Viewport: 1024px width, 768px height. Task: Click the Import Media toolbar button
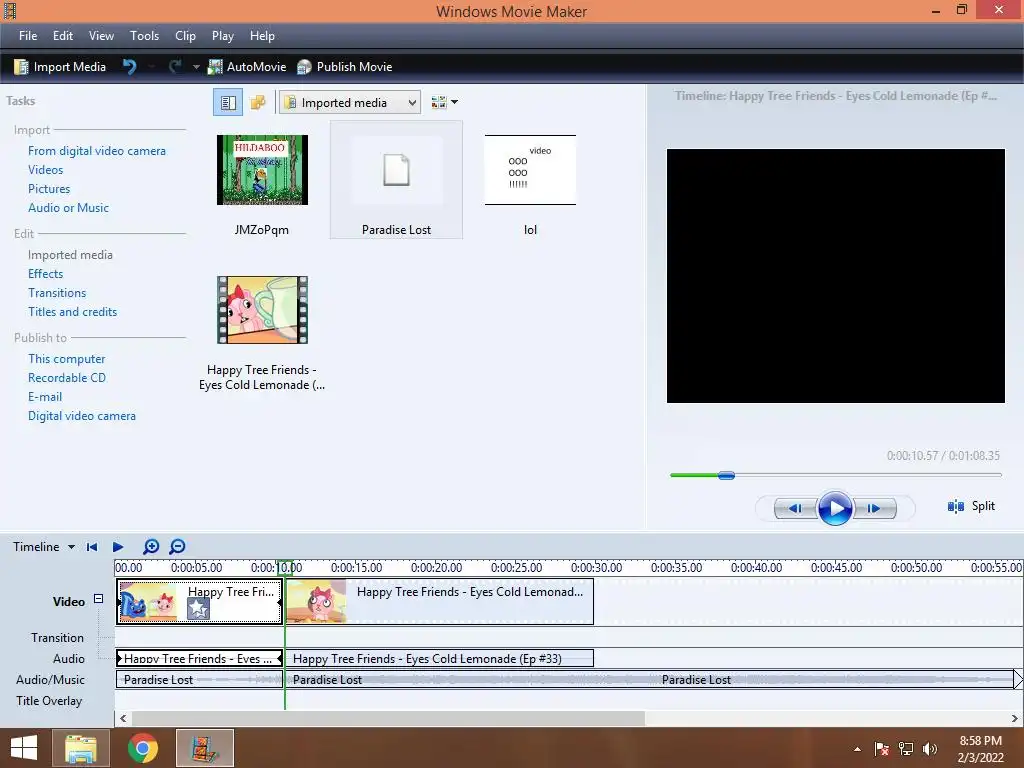60,67
